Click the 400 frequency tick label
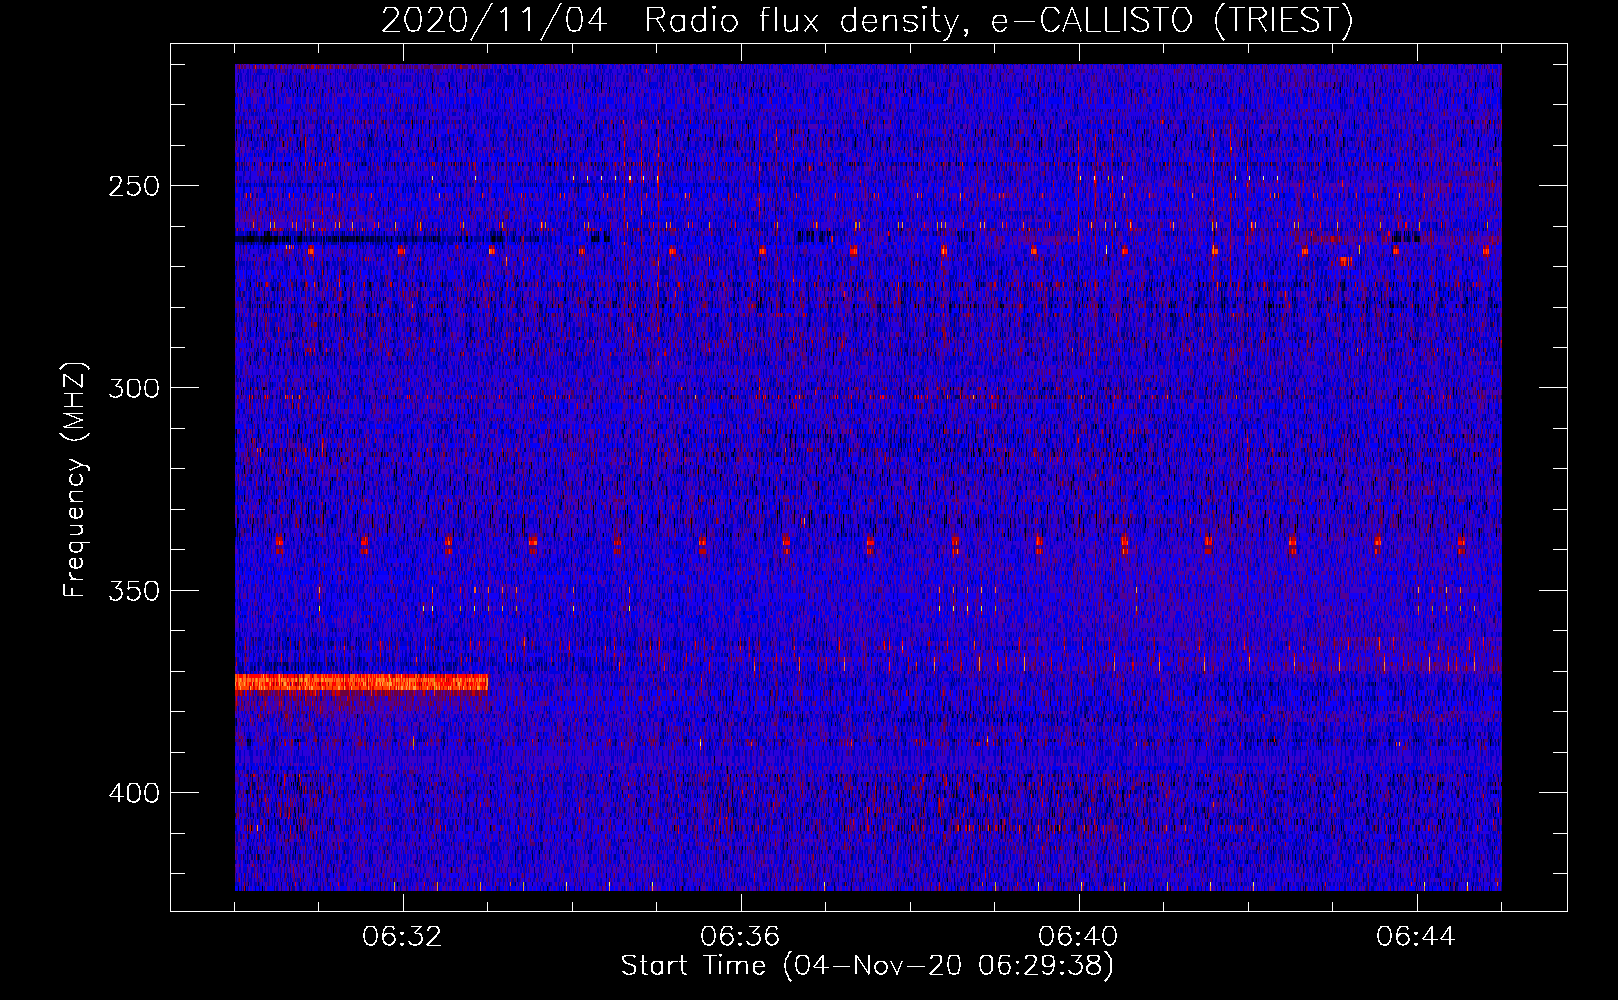This screenshot has height=1000, width=1618. pyautogui.click(x=134, y=793)
